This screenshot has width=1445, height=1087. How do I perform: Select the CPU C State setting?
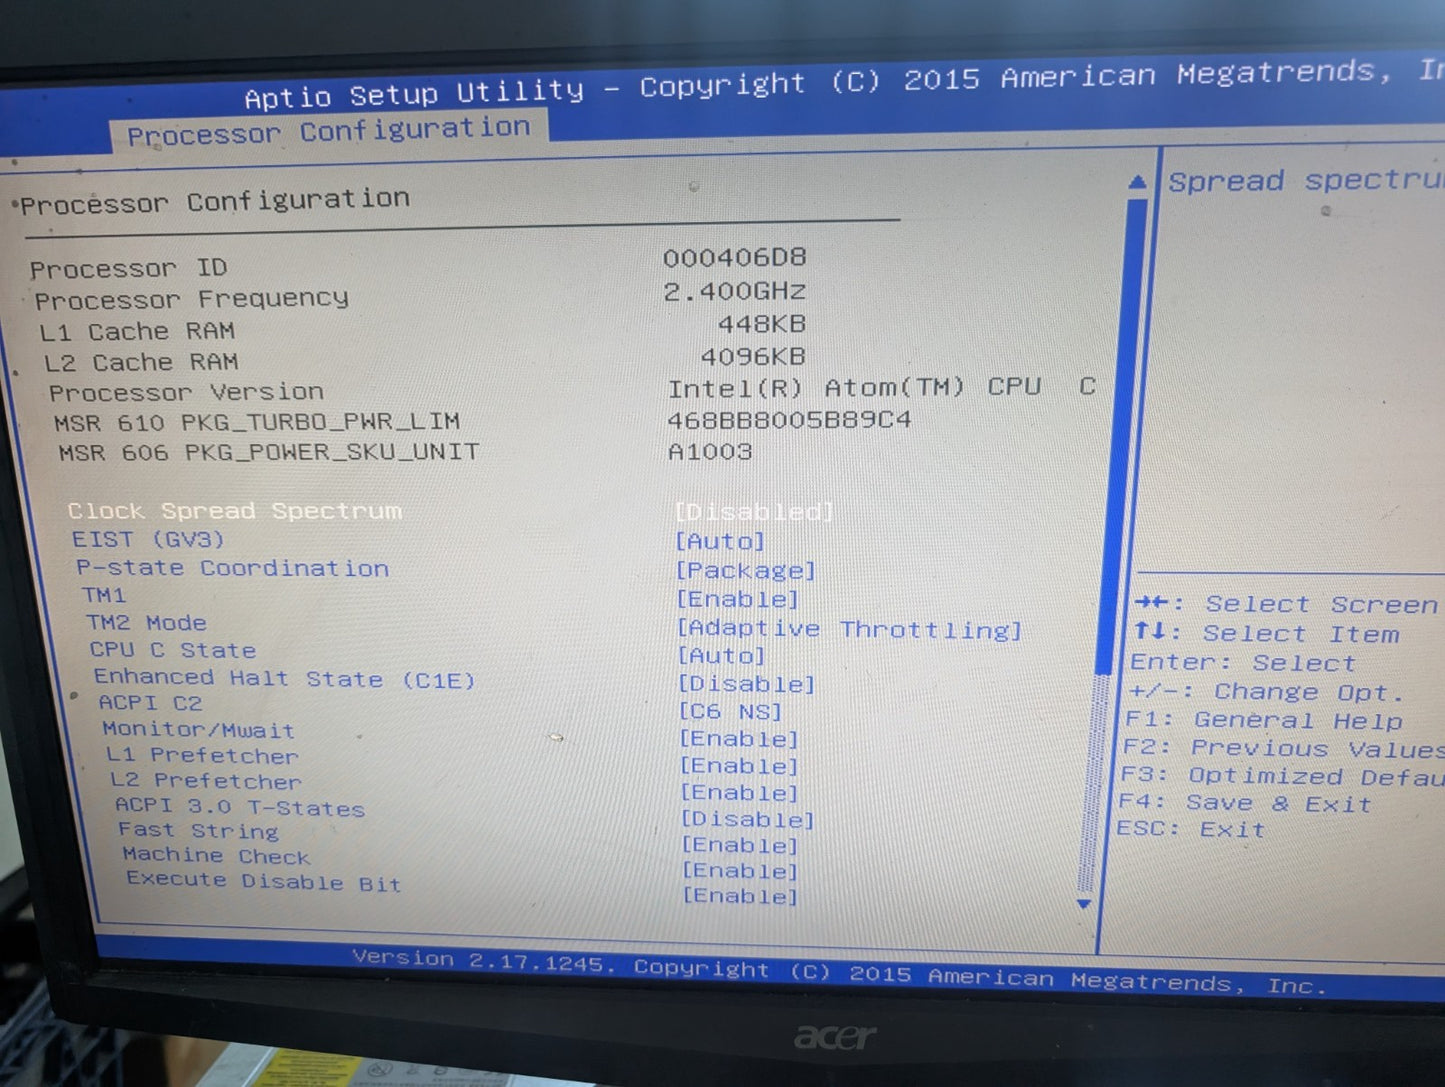tap(173, 650)
